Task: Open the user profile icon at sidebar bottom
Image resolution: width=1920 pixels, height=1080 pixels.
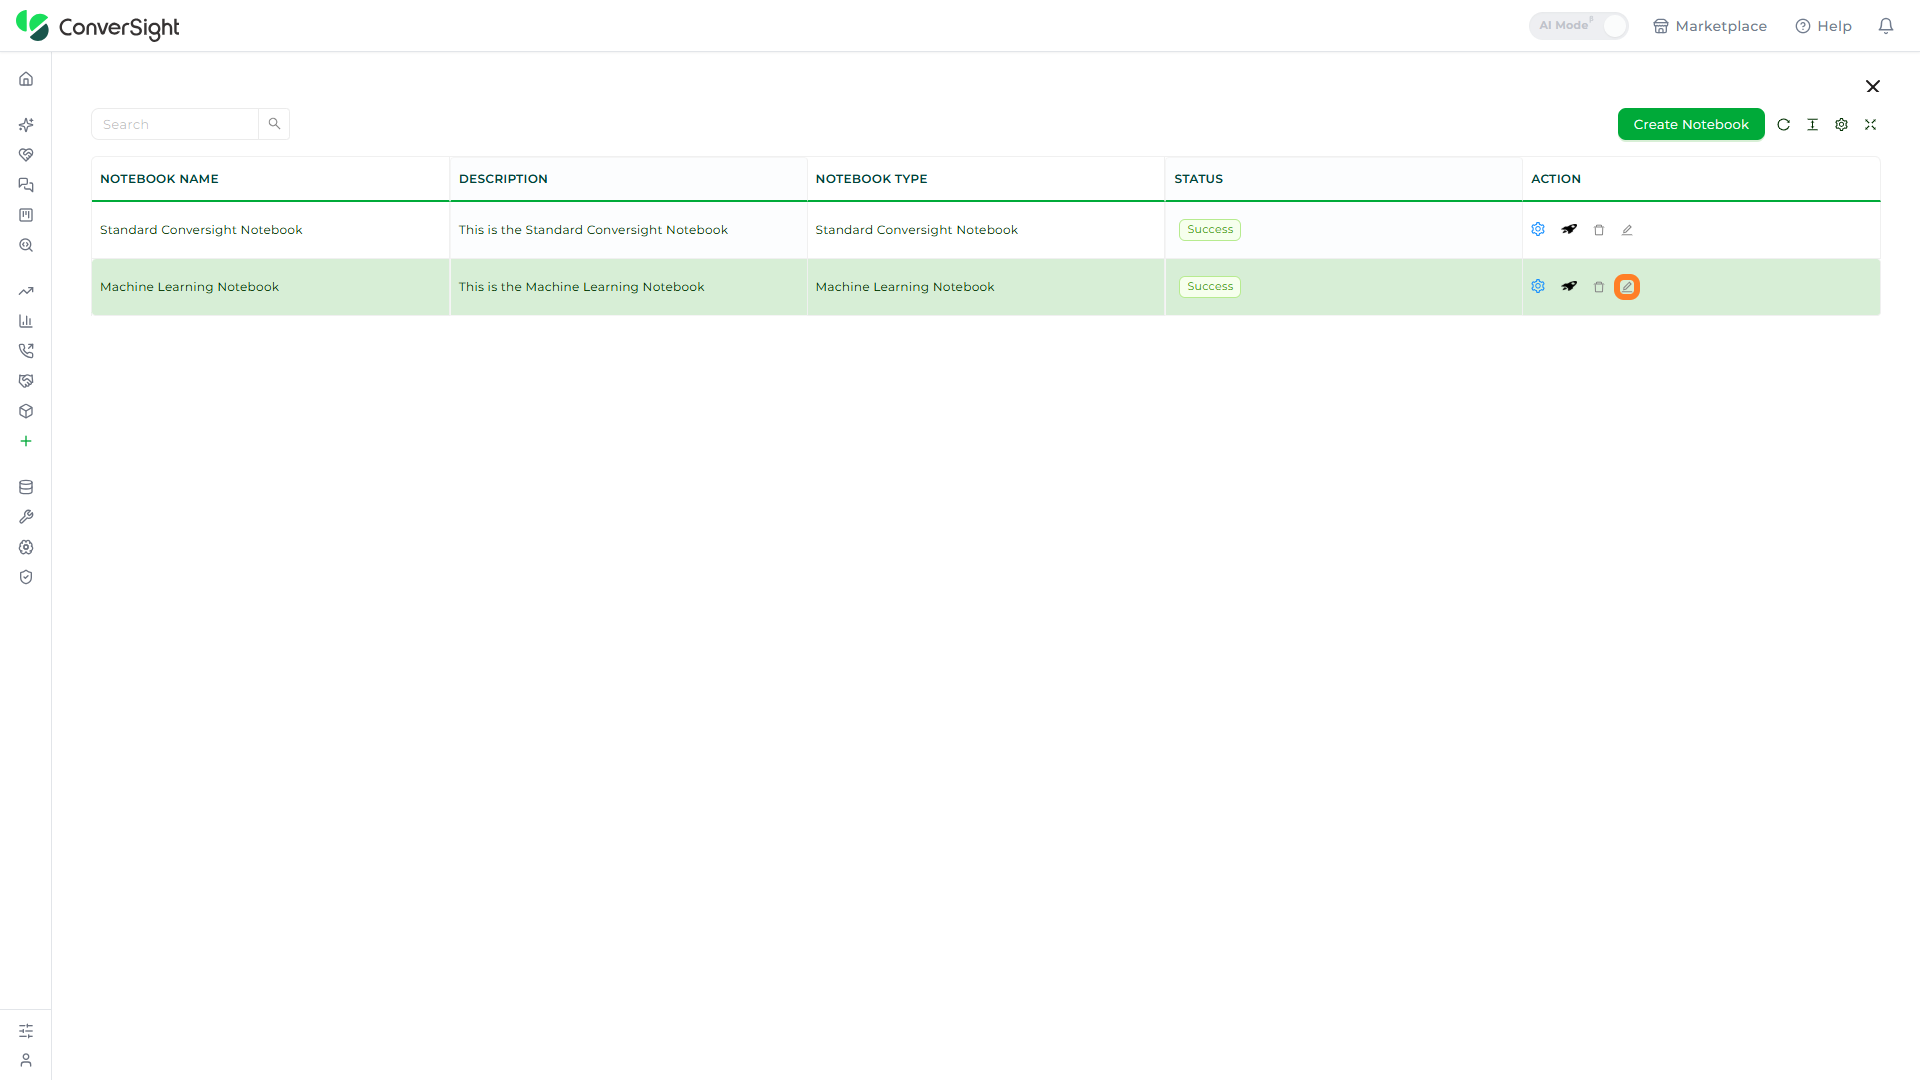Action: coord(26,1060)
